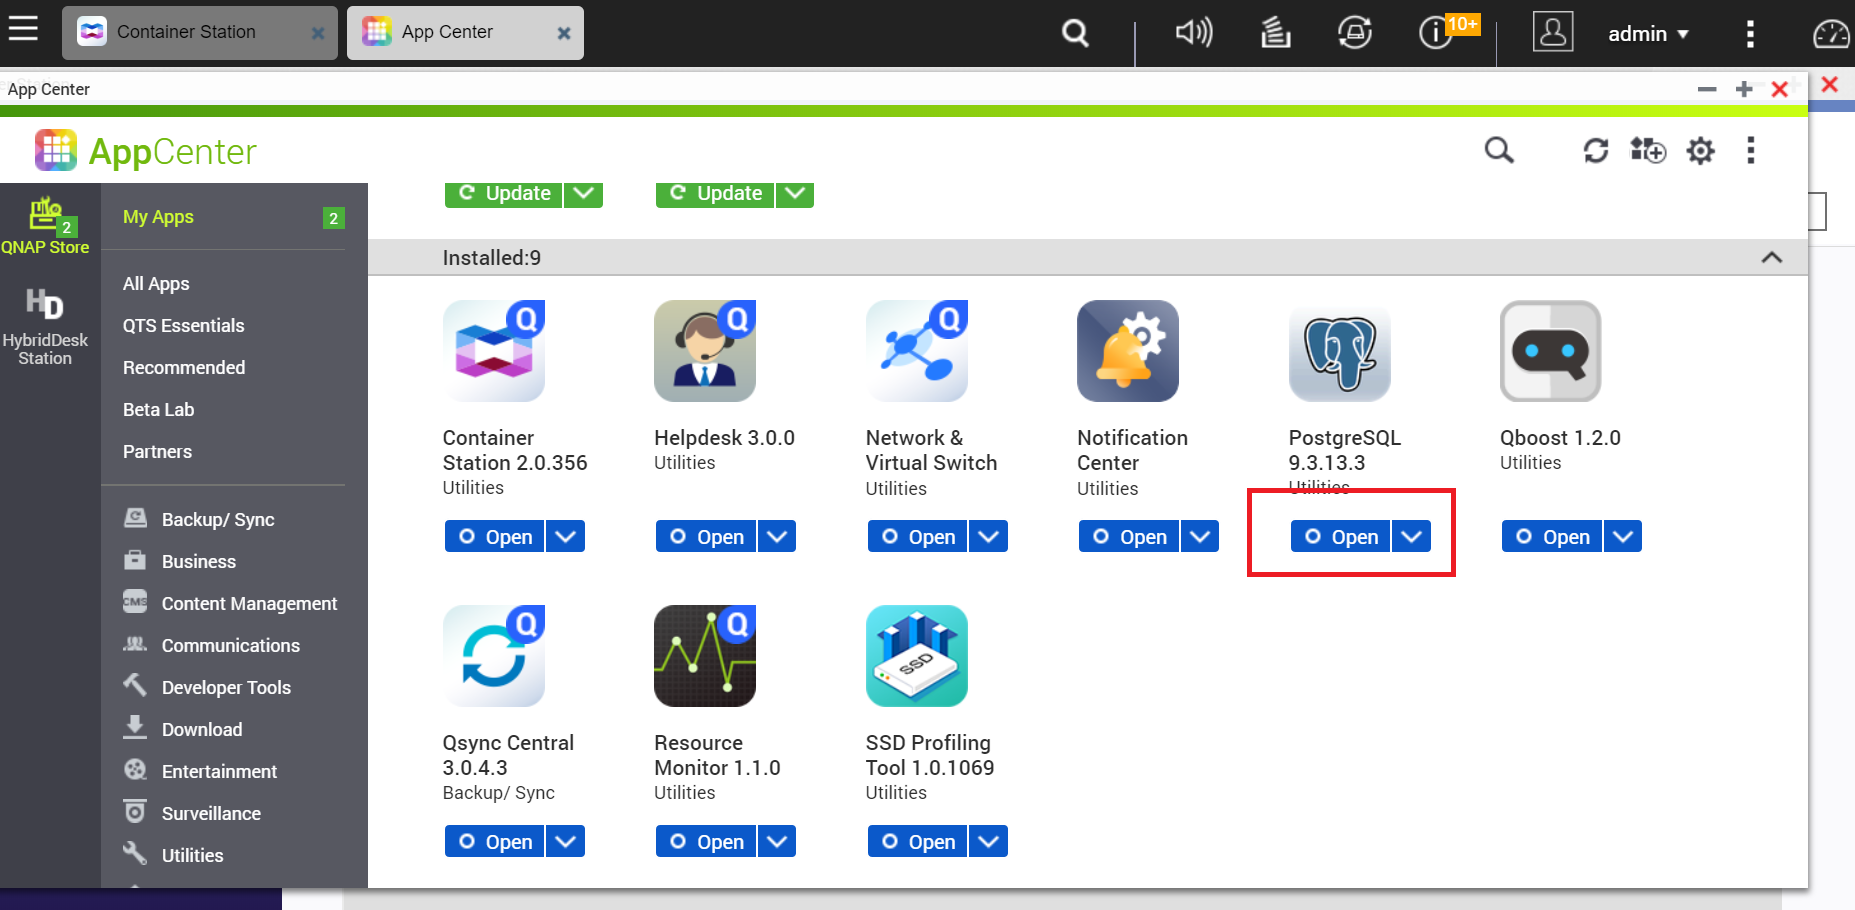Open the main hamburger menu
The height and width of the screenshot is (910, 1855).
[23, 28]
